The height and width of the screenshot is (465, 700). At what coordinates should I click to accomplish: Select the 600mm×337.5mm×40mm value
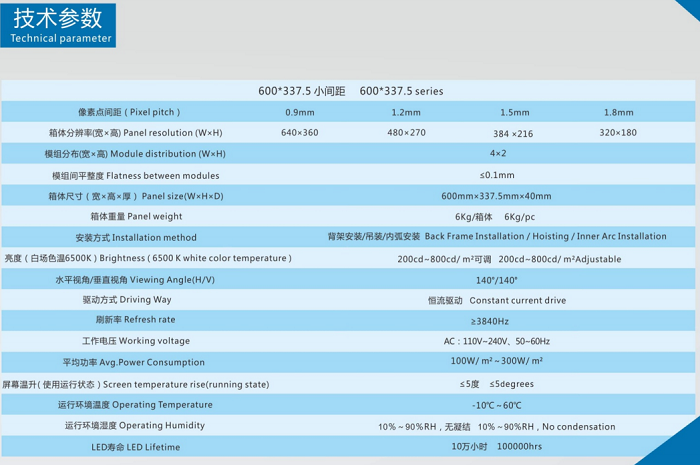(496, 196)
